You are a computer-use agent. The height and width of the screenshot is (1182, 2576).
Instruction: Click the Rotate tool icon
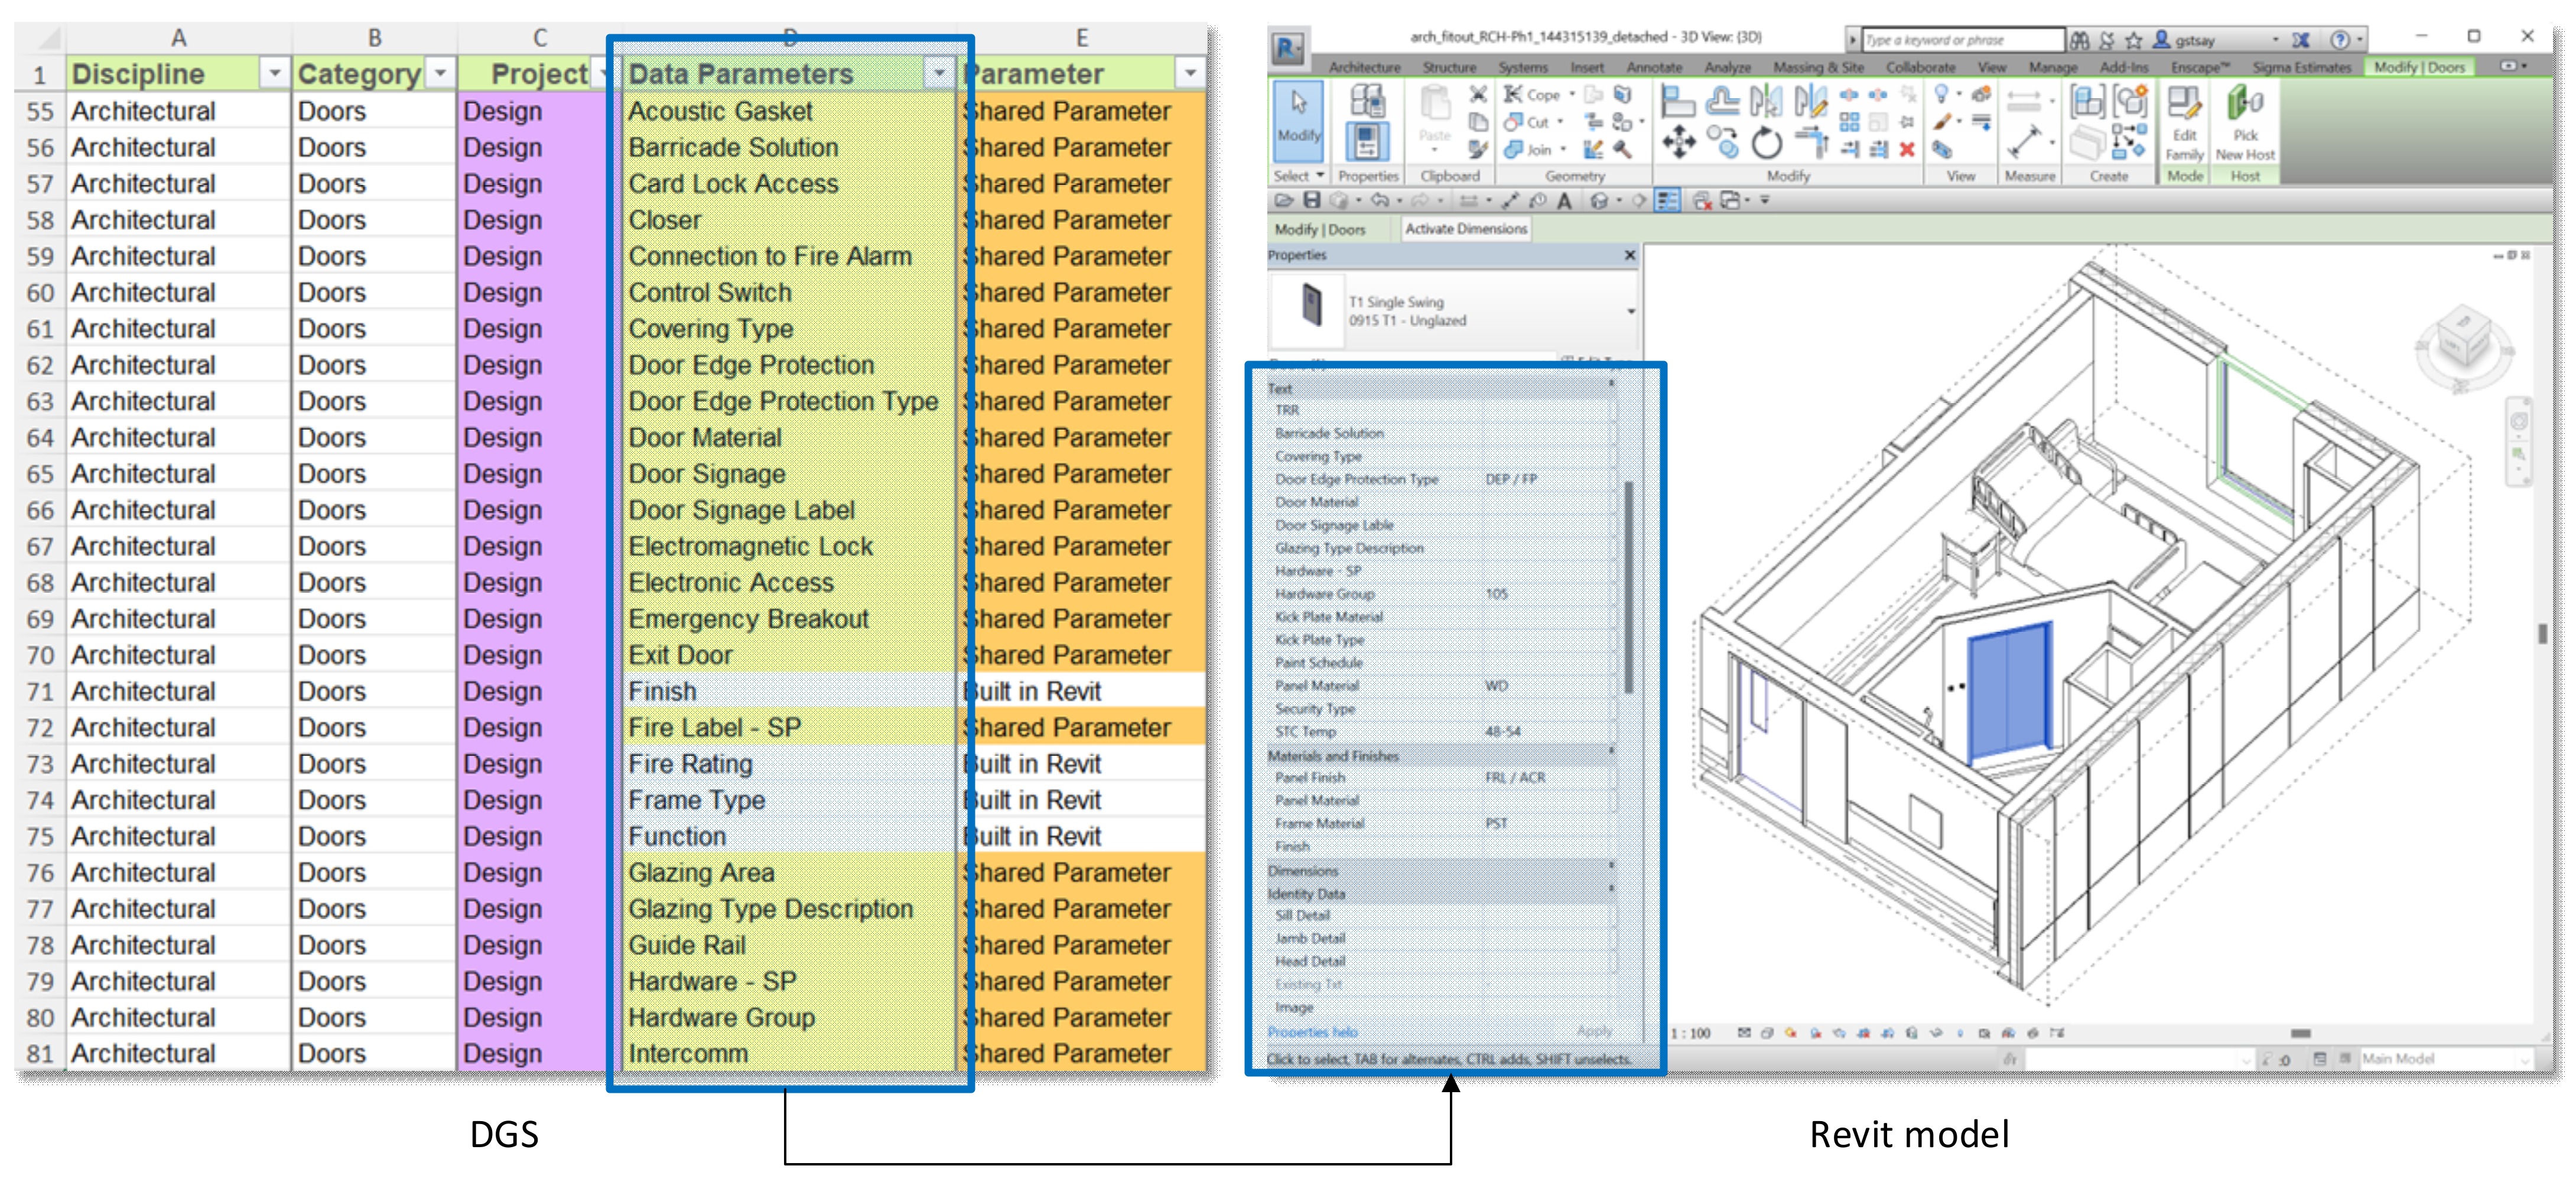point(1766,143)
